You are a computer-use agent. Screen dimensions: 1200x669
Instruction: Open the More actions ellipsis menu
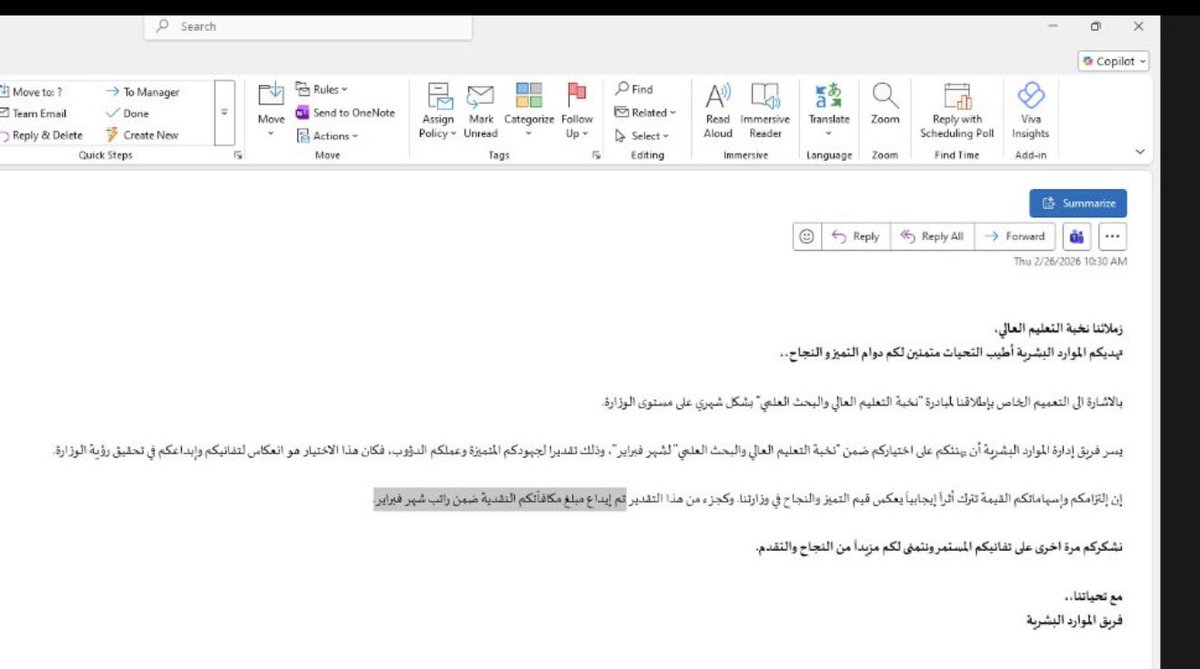click(x=1113, y=236)
